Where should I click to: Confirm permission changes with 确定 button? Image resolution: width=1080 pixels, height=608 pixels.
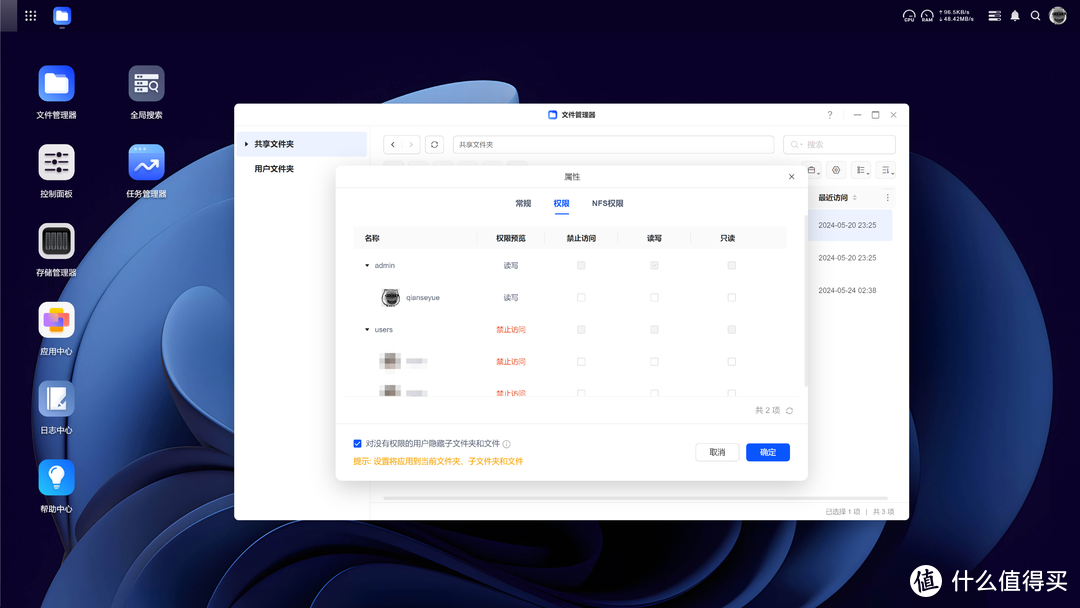click(767, 452)
